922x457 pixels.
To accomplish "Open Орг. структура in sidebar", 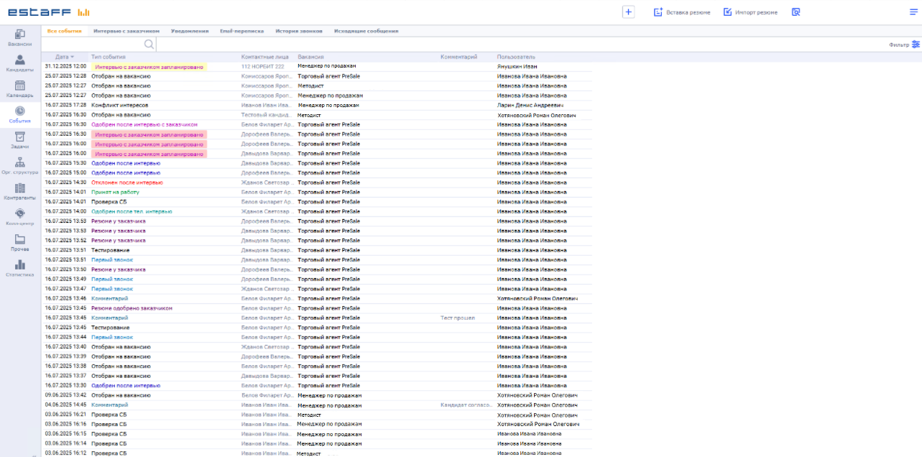I will point(20,166).
